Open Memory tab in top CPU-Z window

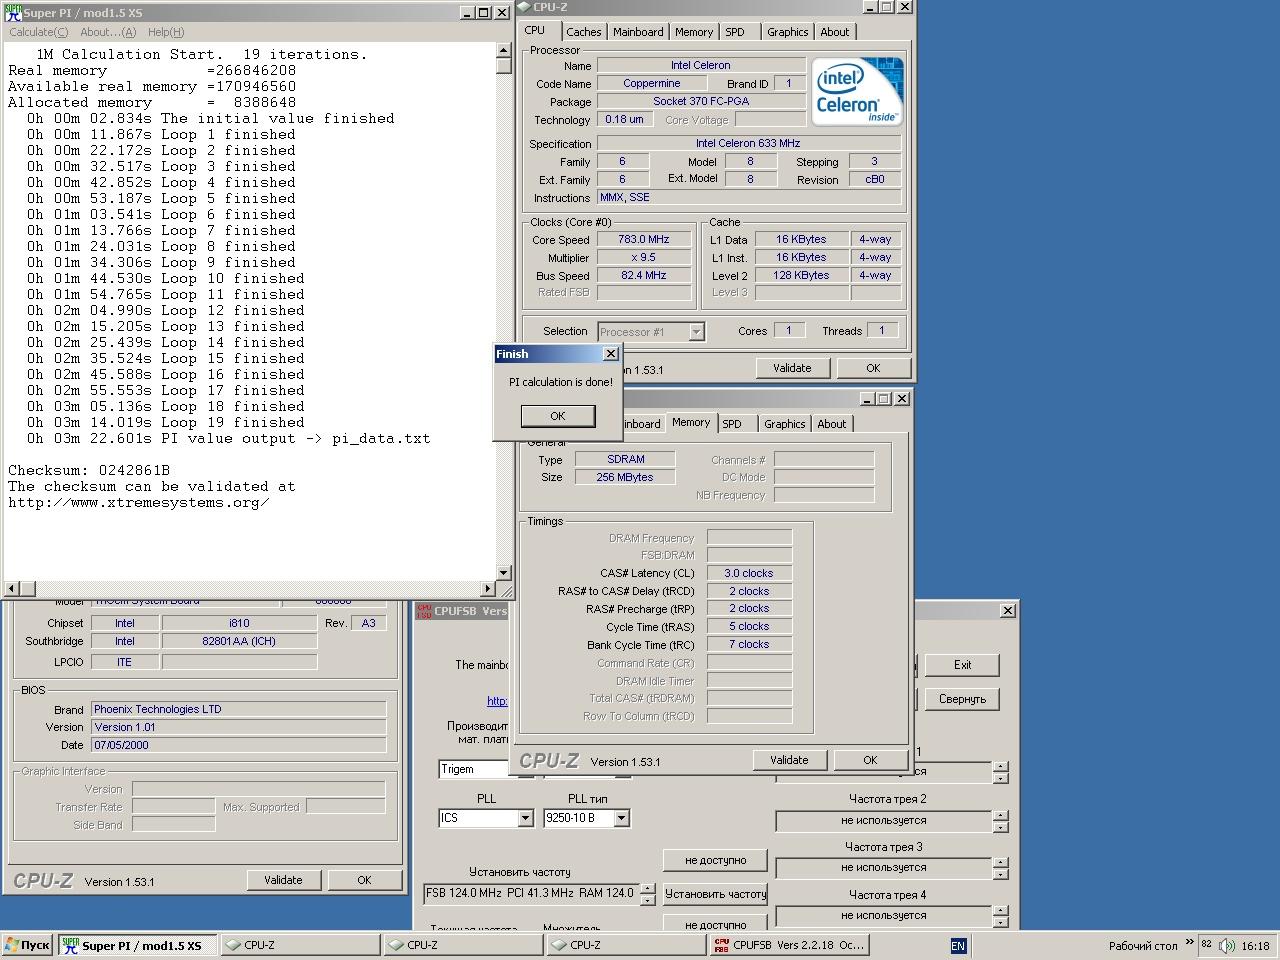pyautogui.click(x=694, y=32)
